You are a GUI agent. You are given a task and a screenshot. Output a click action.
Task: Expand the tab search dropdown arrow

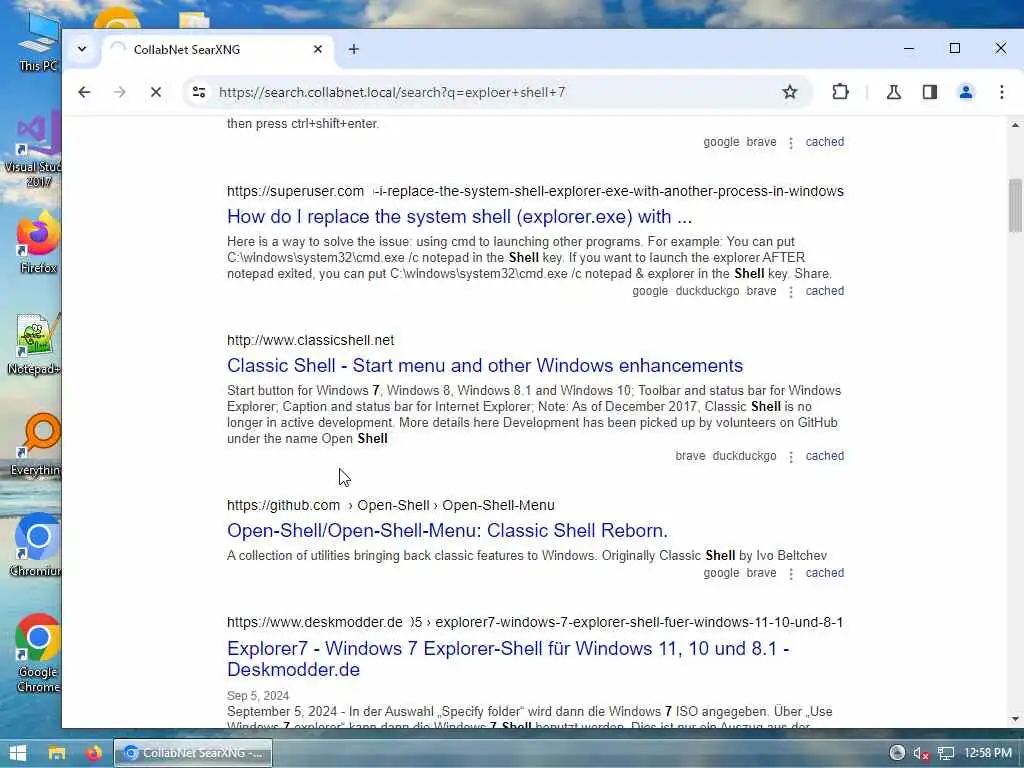coord(82,49)
